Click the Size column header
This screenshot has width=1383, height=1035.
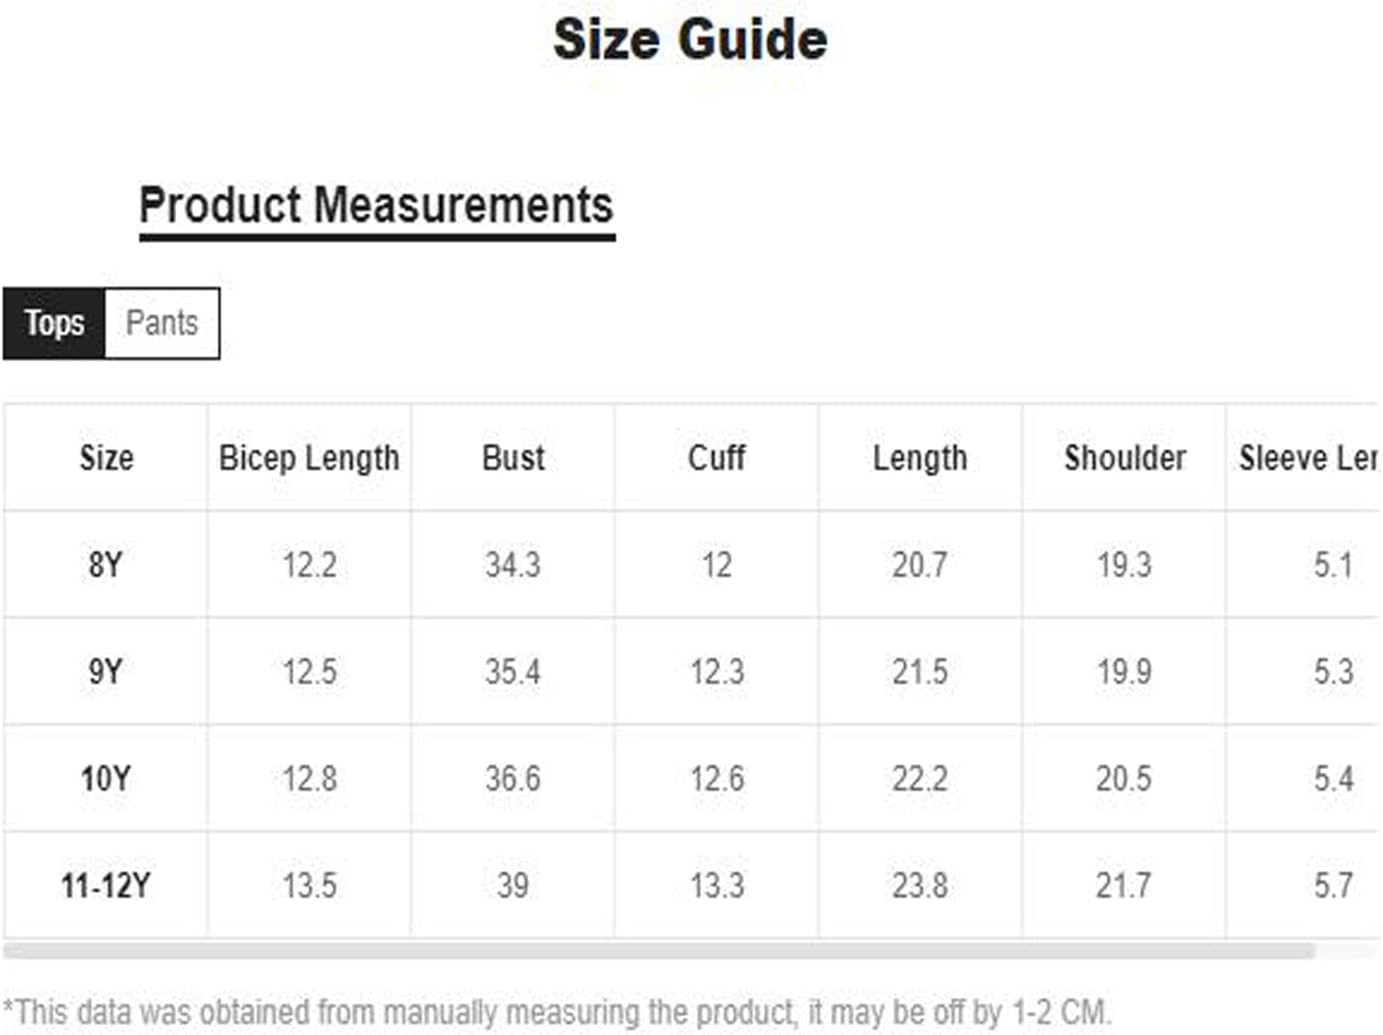(x=106, y=458)
